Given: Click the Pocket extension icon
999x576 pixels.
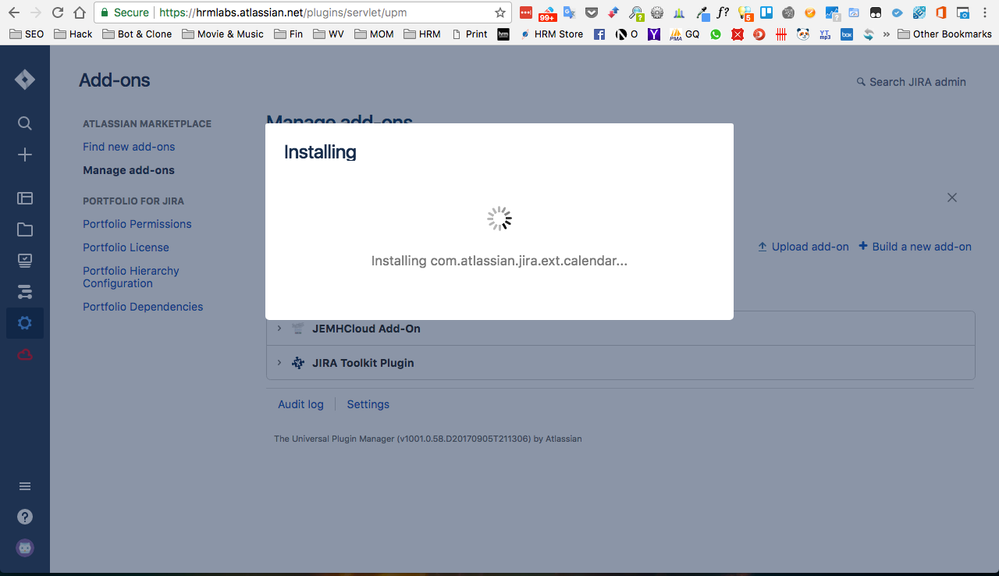Looking at the screenshot, I should tap(591, 12).
